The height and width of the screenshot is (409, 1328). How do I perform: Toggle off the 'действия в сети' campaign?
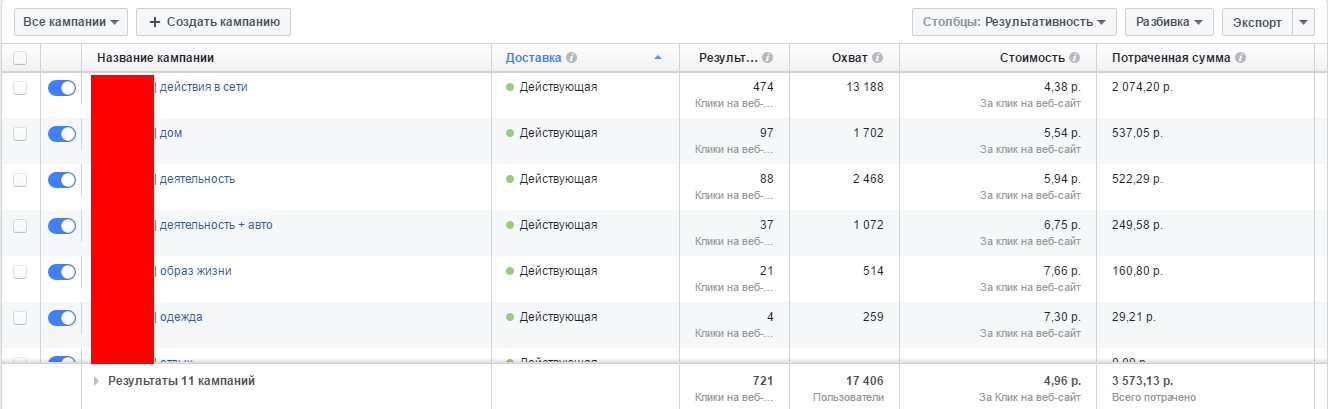point(62,88)
